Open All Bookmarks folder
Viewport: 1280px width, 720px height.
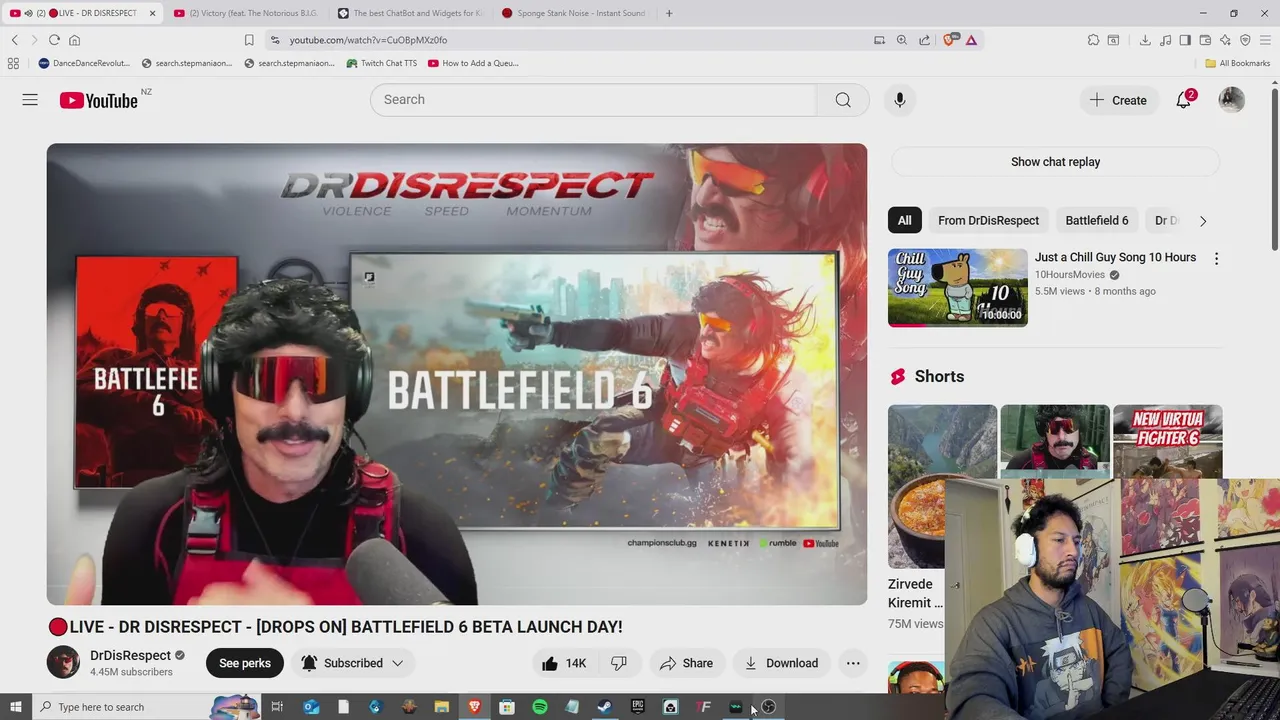tap(1237, 63)
